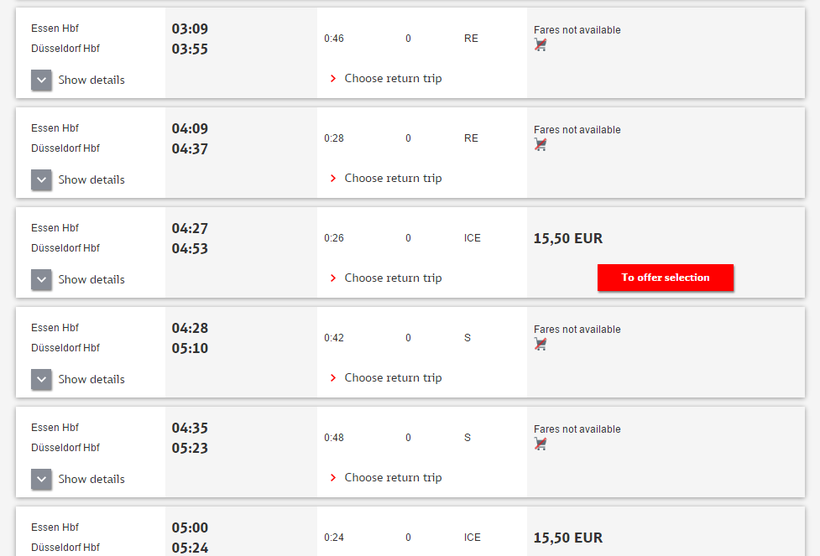Screen dimensions: 820x556
Task: Expand details for the 03:09 connection
Action: pos(41,80)
